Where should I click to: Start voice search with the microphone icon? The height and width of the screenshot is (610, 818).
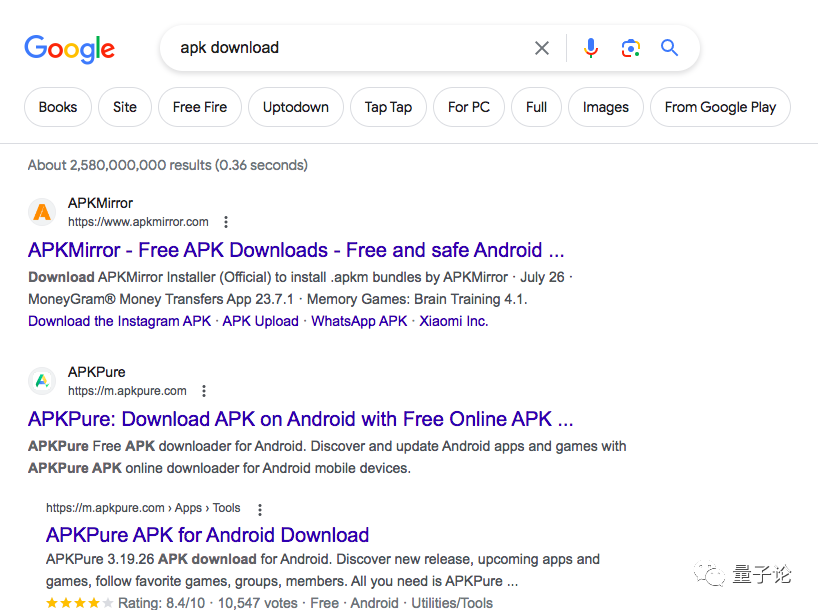(591, 48)
